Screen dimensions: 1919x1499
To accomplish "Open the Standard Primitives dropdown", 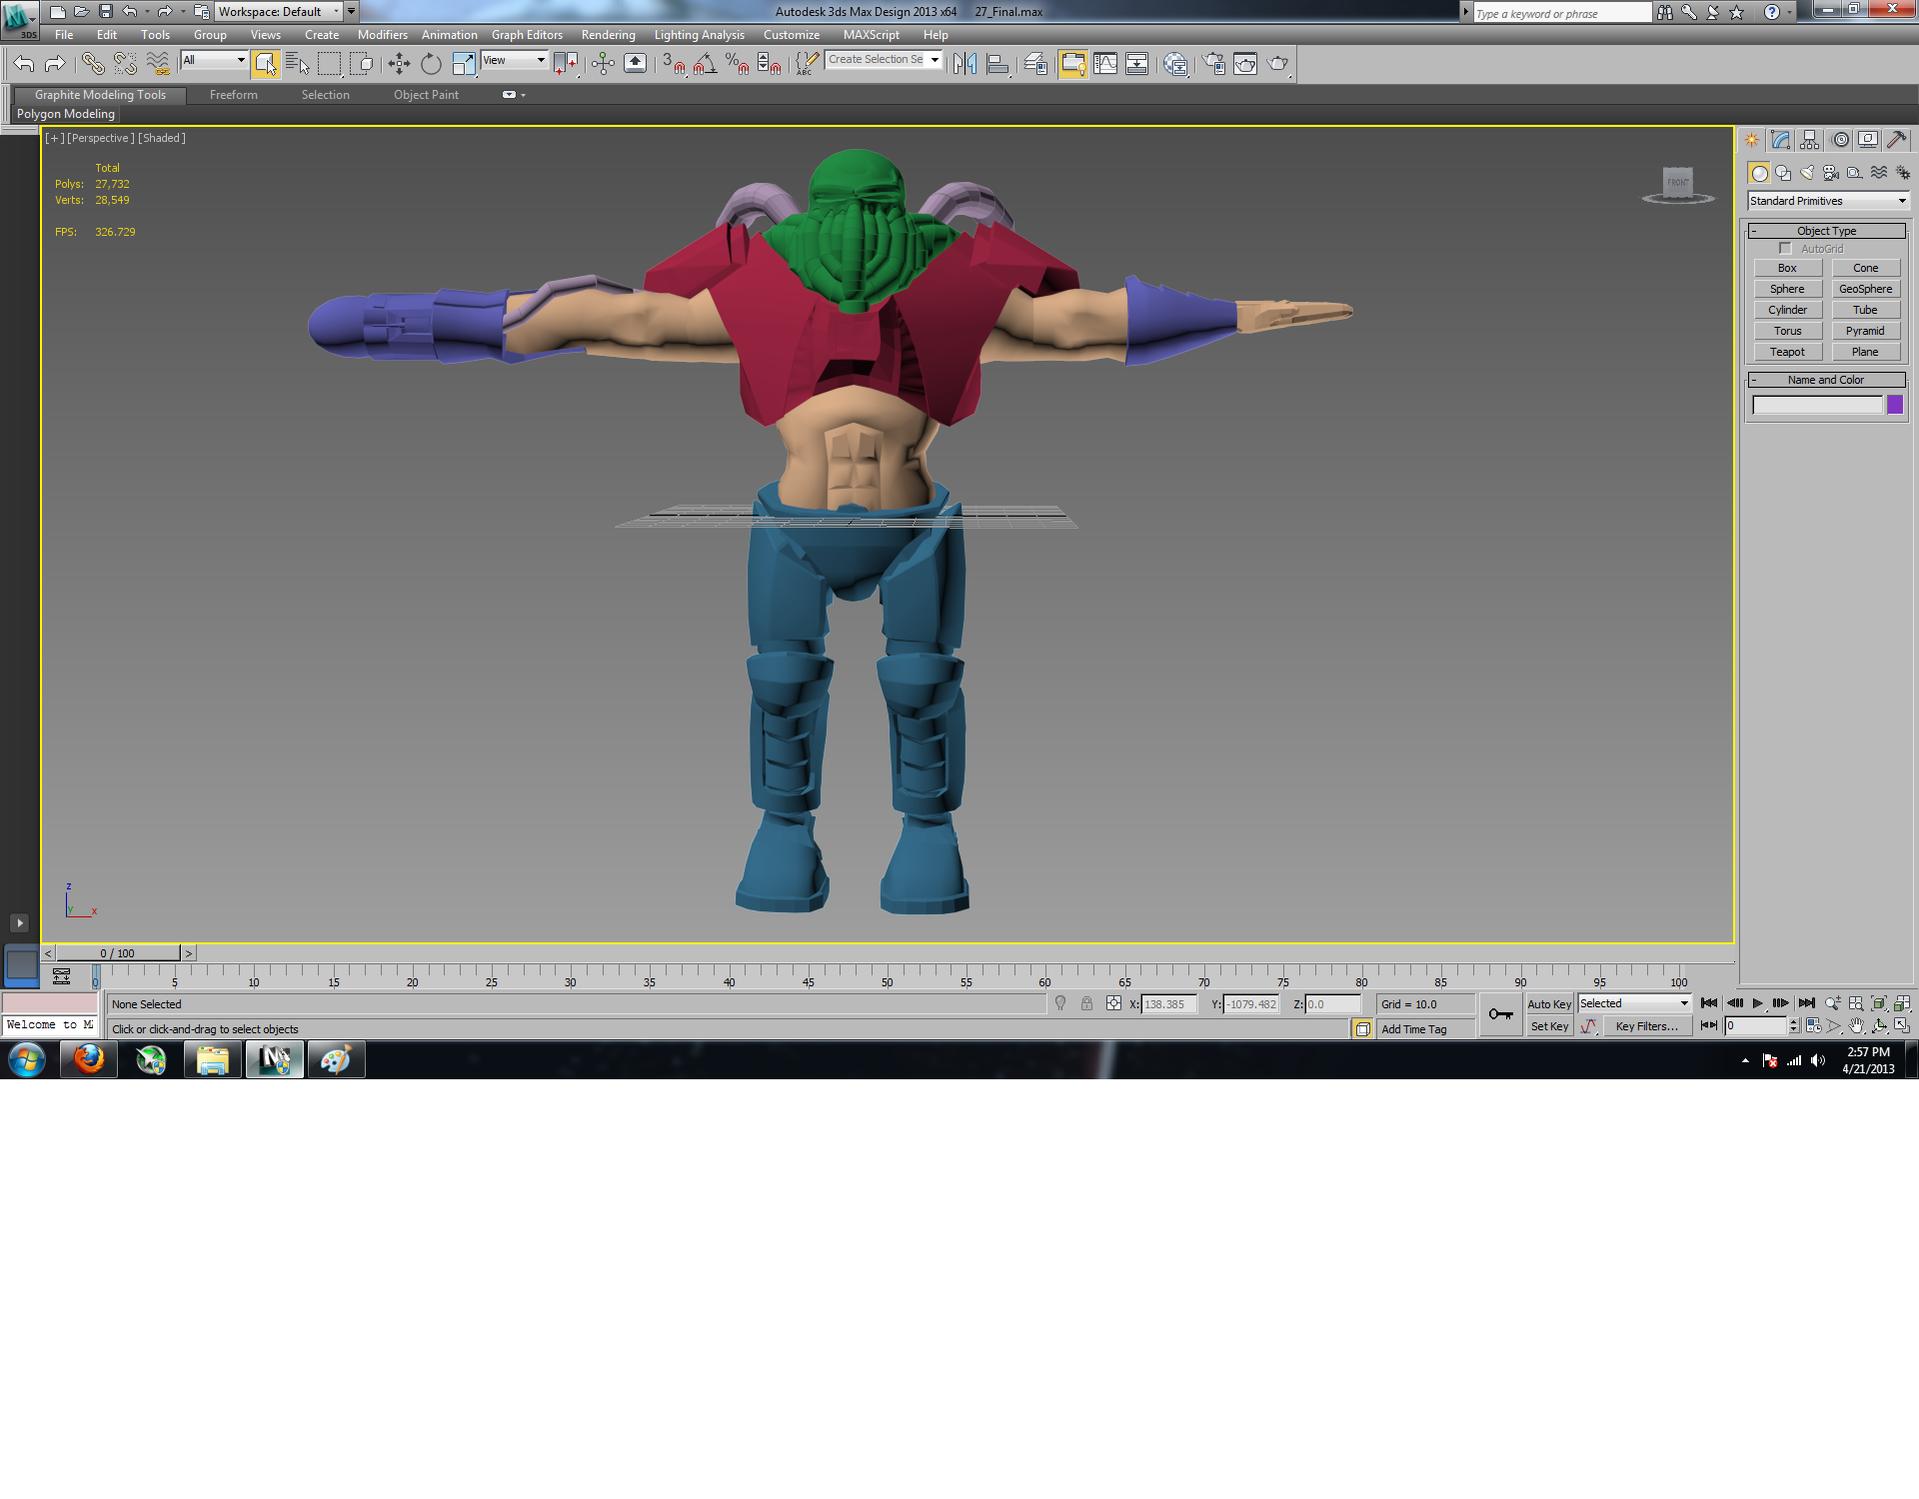I will coord(1827,201).
